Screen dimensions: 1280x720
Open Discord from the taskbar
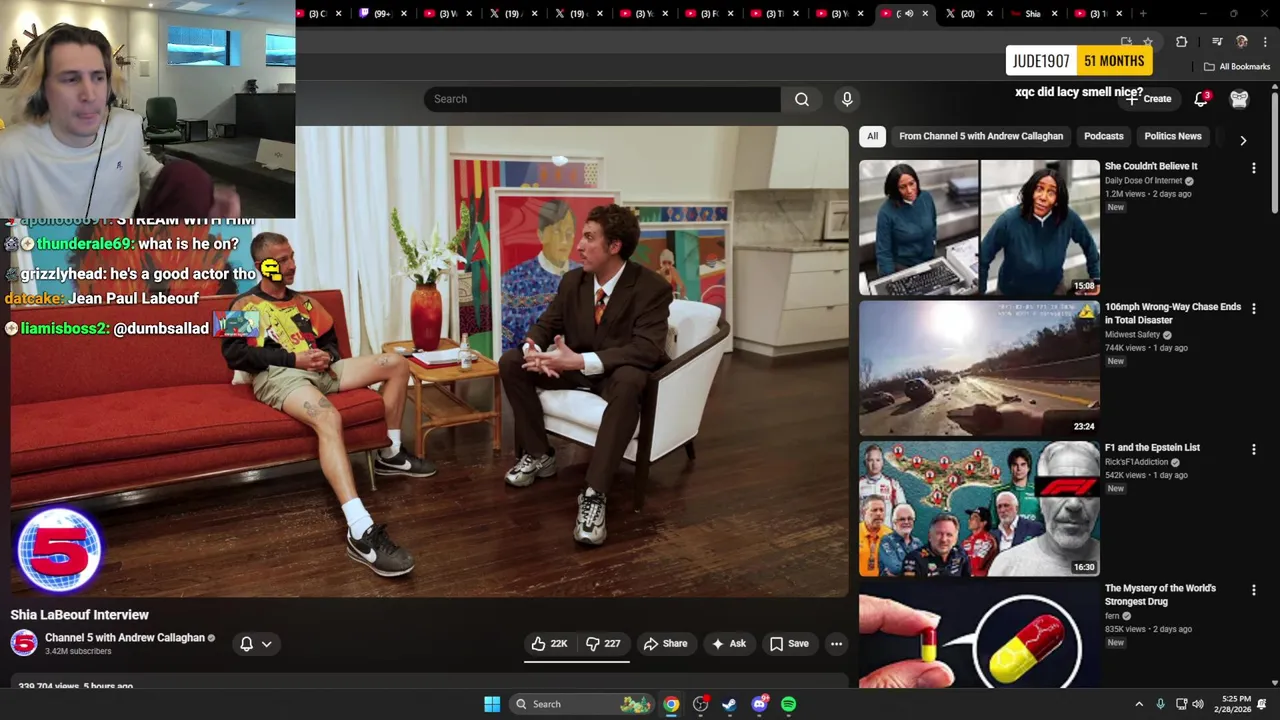(759, 704)
